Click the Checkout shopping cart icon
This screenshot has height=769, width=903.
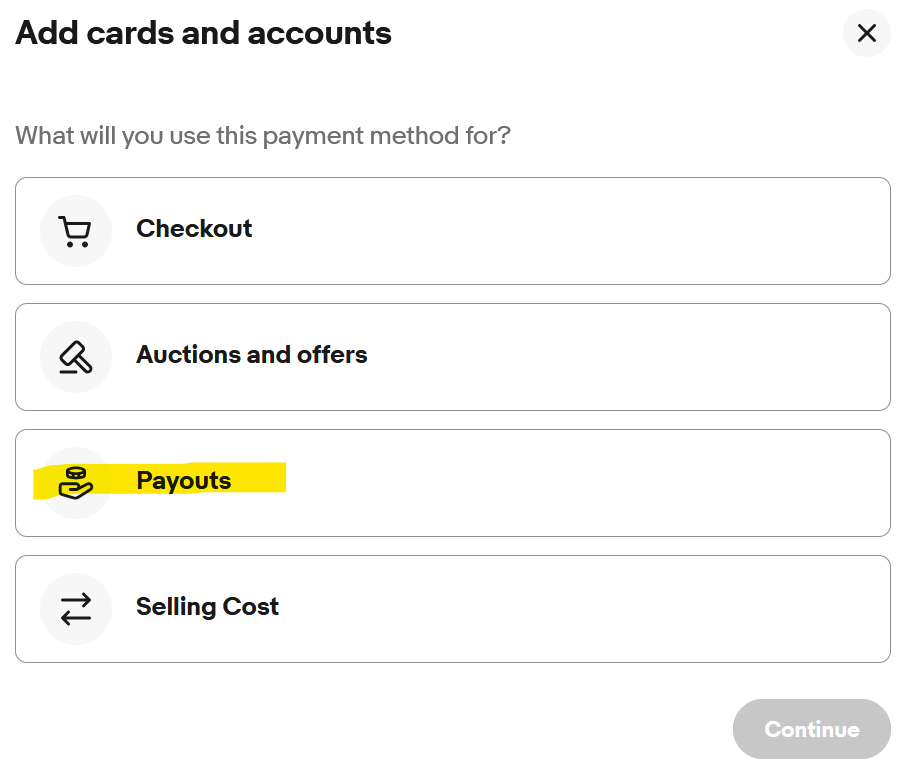coord(76,230)
